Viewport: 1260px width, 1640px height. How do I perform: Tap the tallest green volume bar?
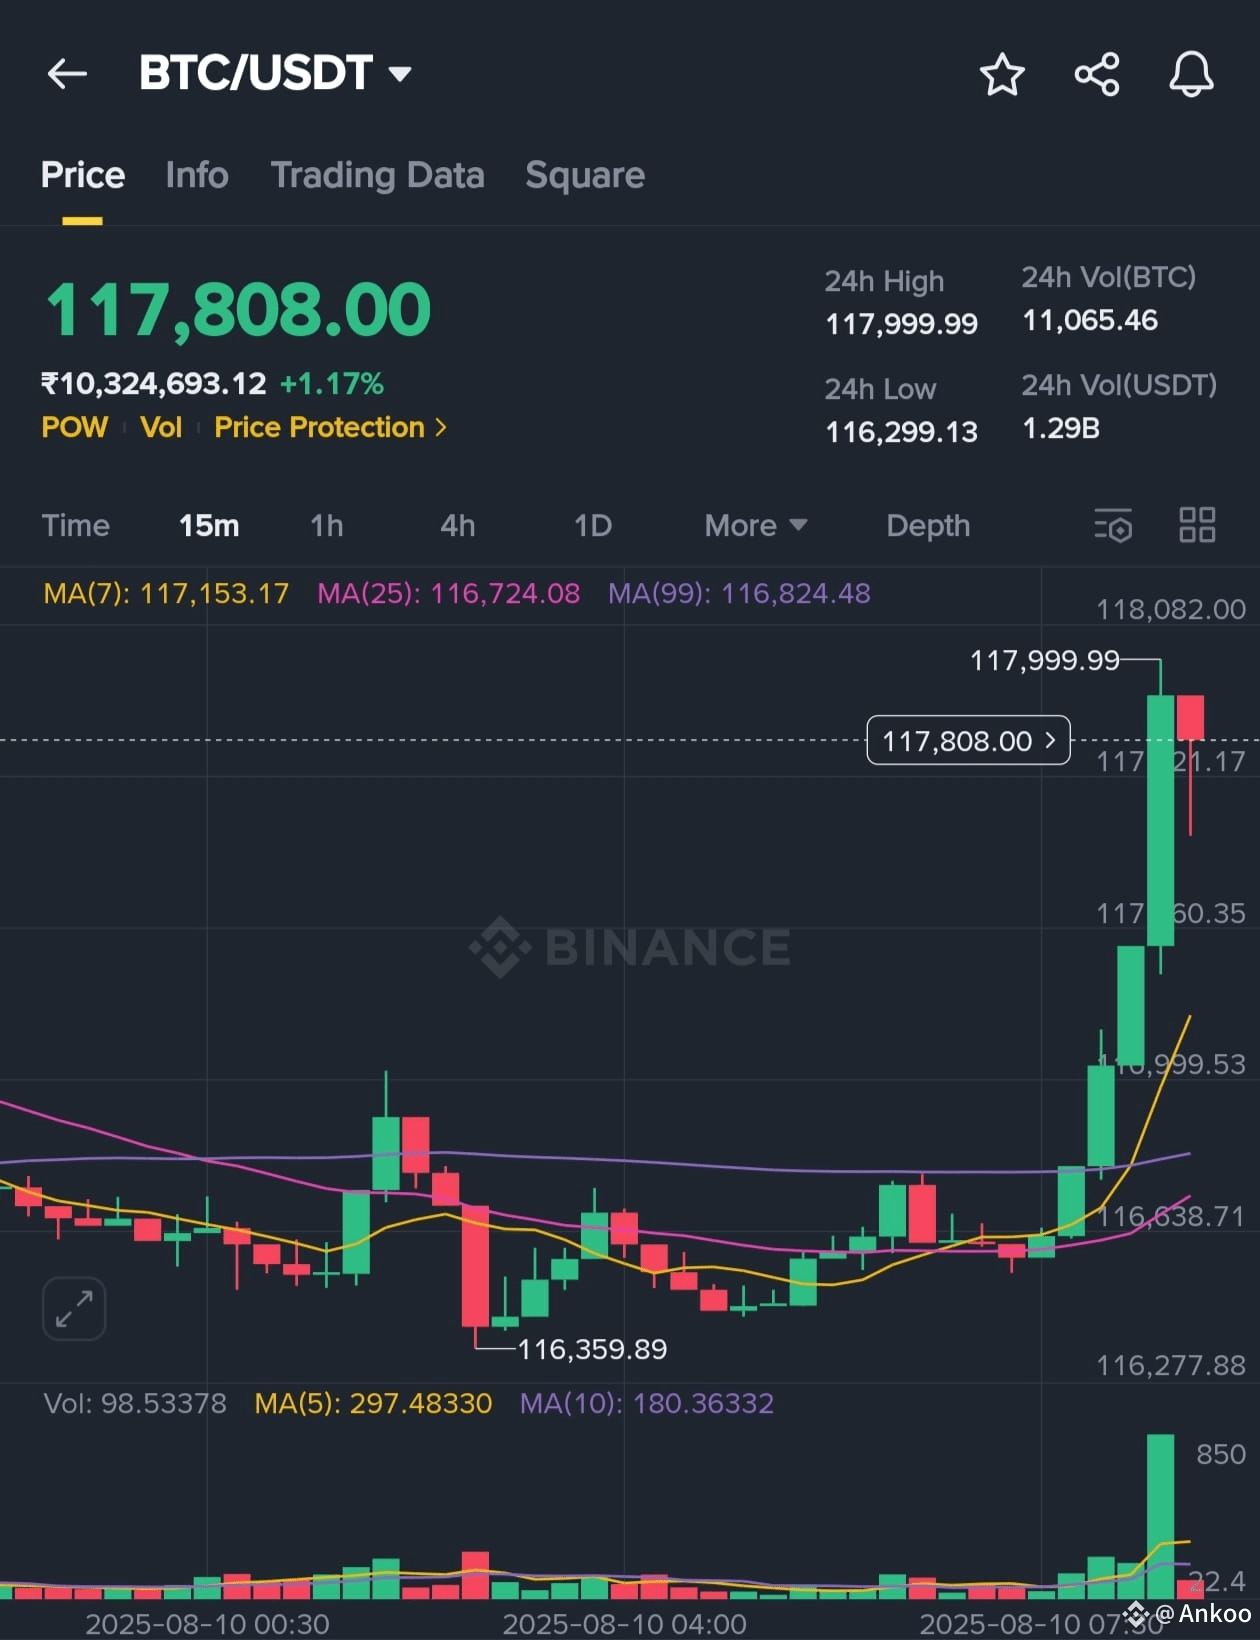(x=1160, y=1517)
